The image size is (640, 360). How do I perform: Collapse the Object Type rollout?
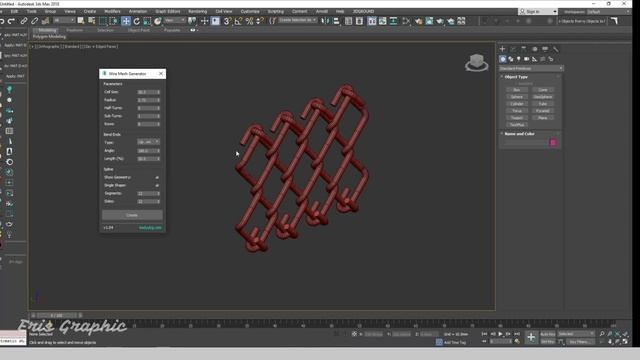pyautogui.click(x=516, y=77)
